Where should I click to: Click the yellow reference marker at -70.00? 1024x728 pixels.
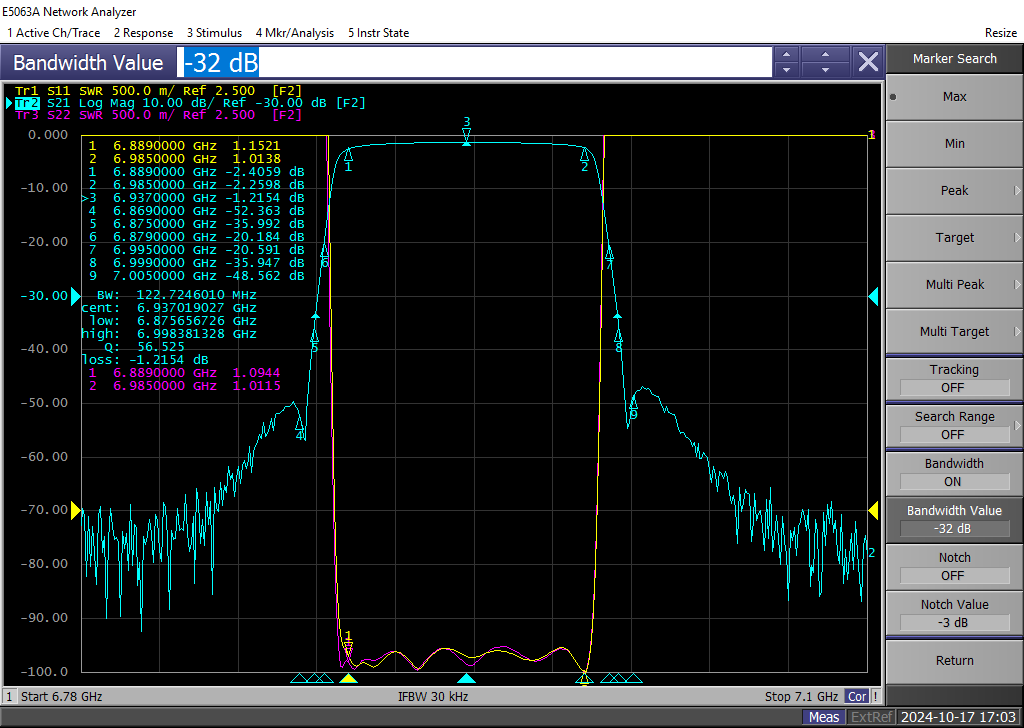click(75, 510)
